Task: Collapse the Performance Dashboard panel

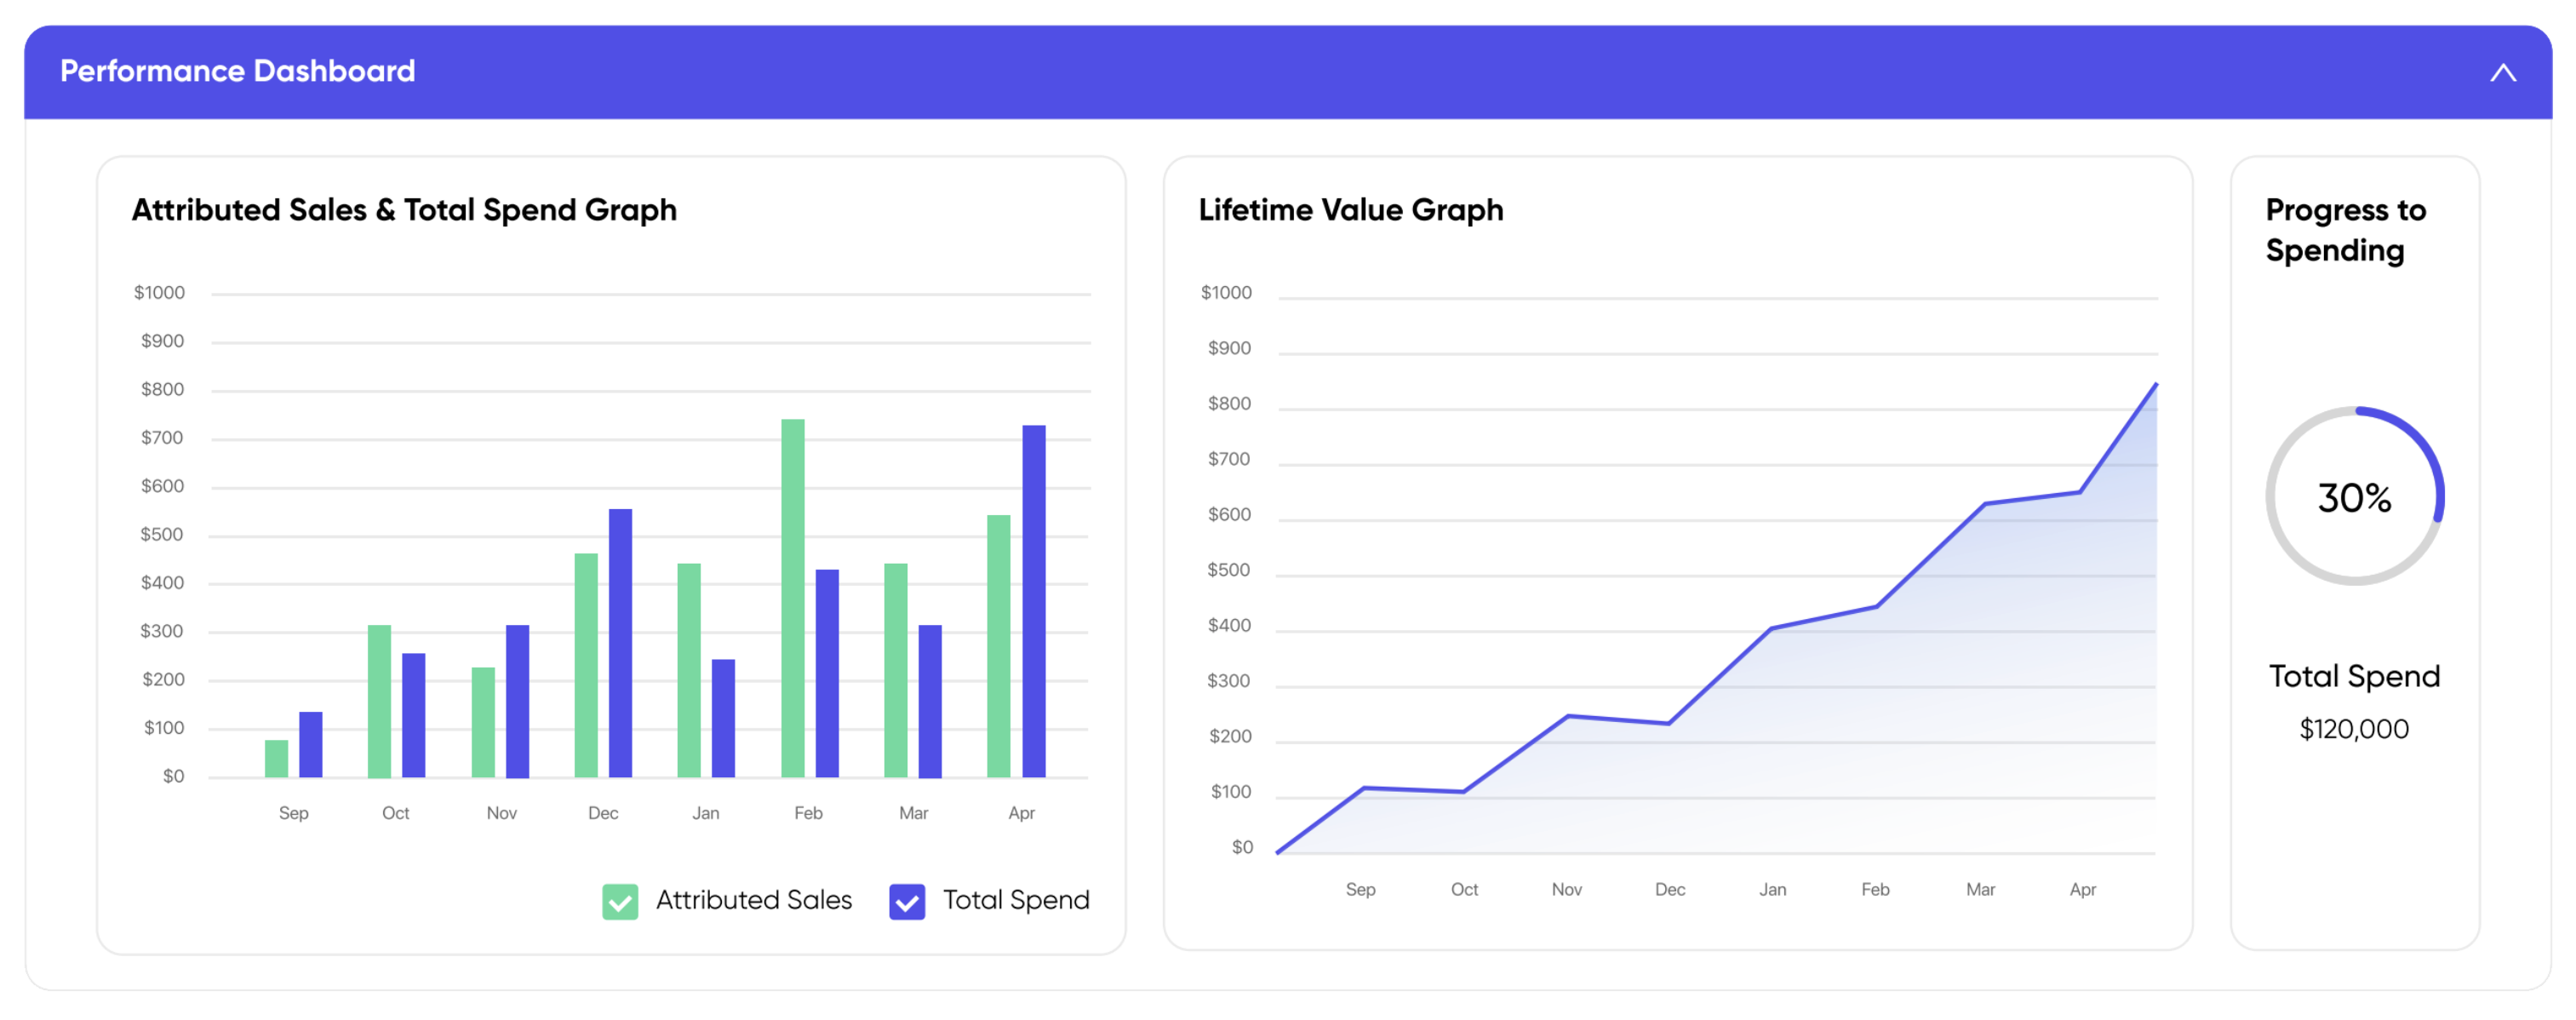Action: pos(2502,73)
